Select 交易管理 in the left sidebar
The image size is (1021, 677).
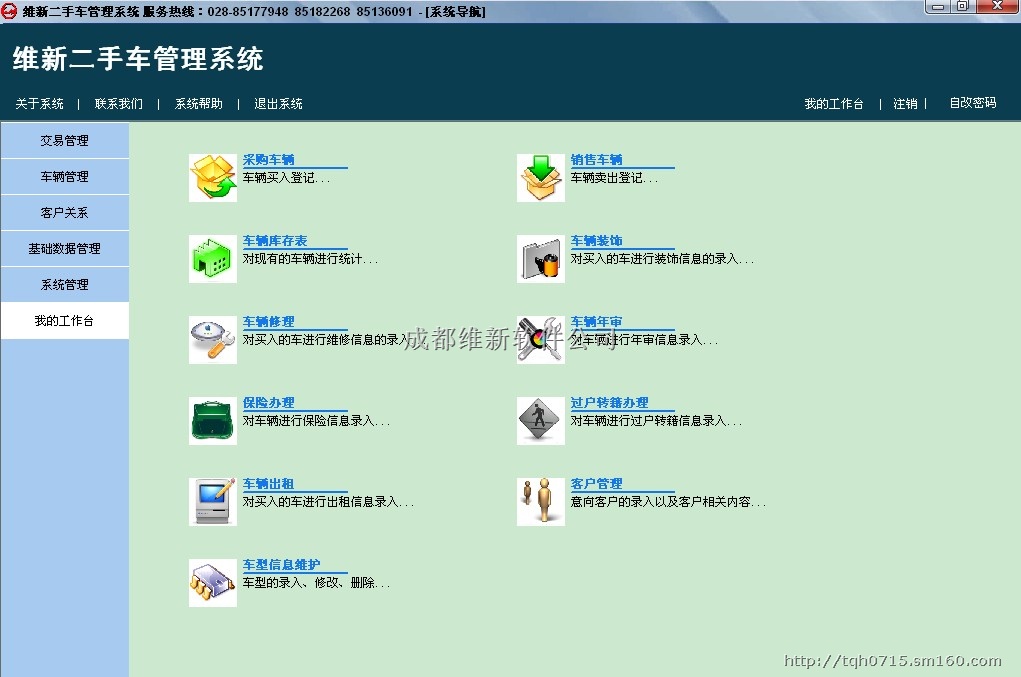coord(64,141)
